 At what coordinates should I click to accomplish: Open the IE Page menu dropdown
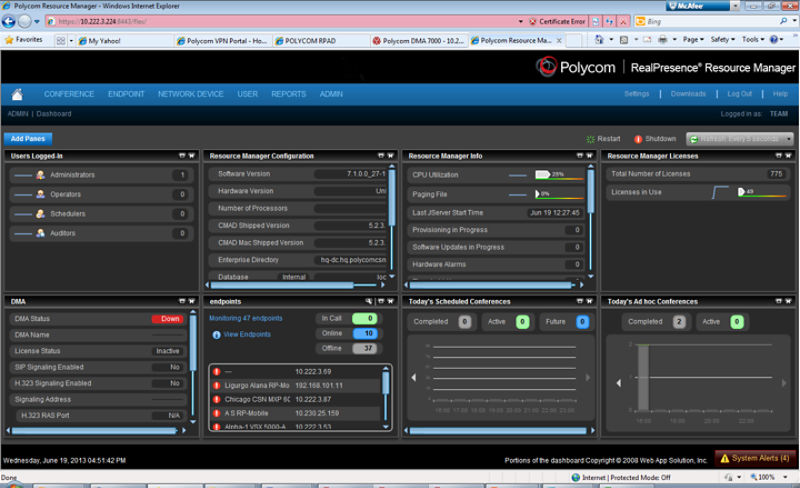click(x=693, y=39)
